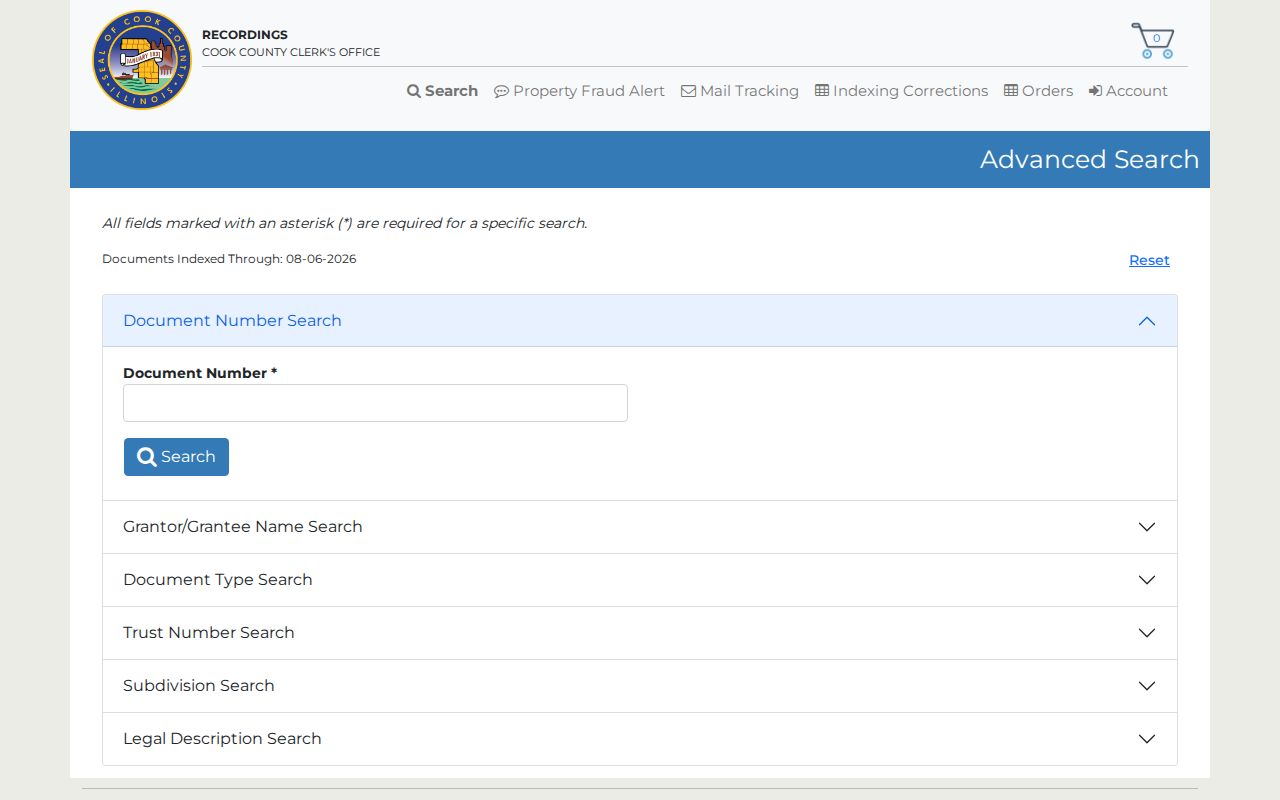Navigate to Indexing Corrections
Viewport: 1280px width, 800px height.
coord(901,91)
